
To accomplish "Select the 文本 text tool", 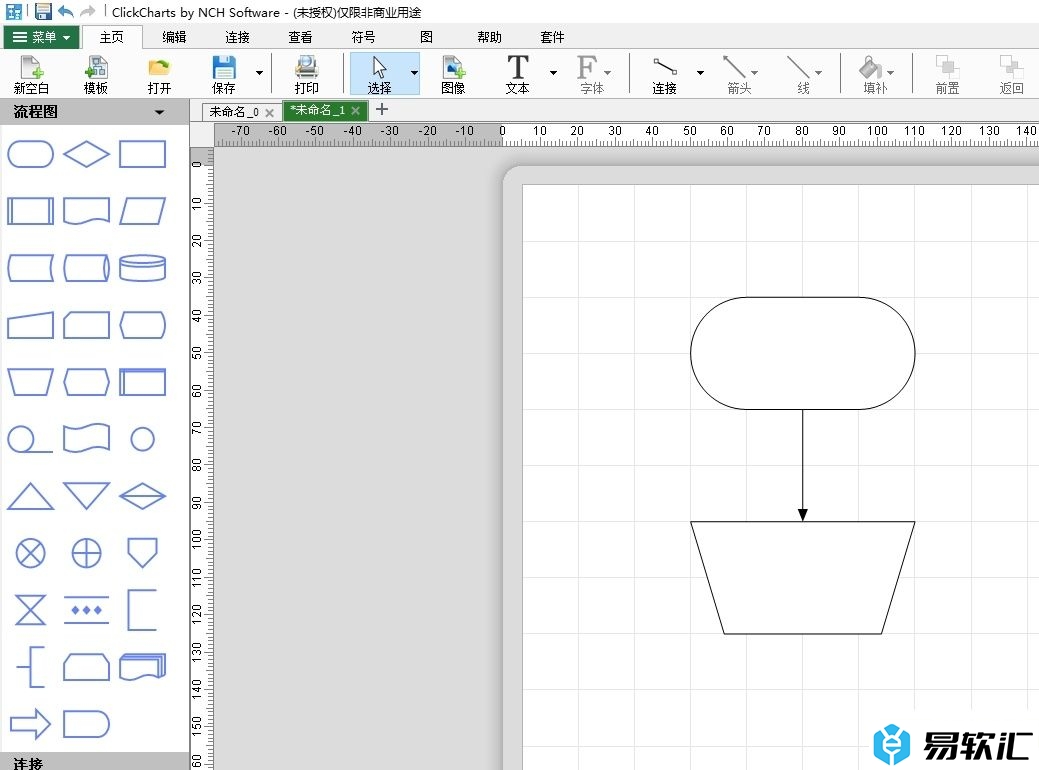I will pos(518,74).
